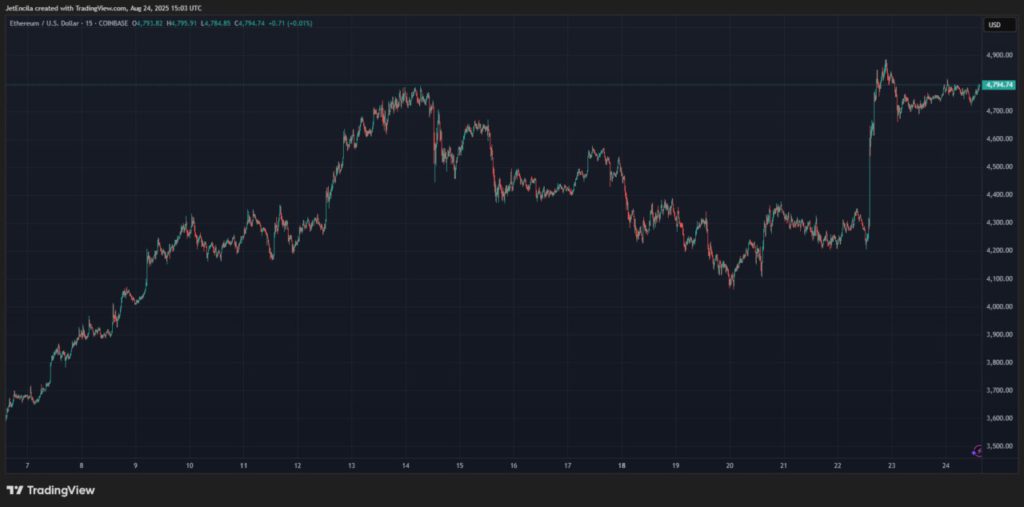Click the TradingView.com text in the header

[98, 8]
